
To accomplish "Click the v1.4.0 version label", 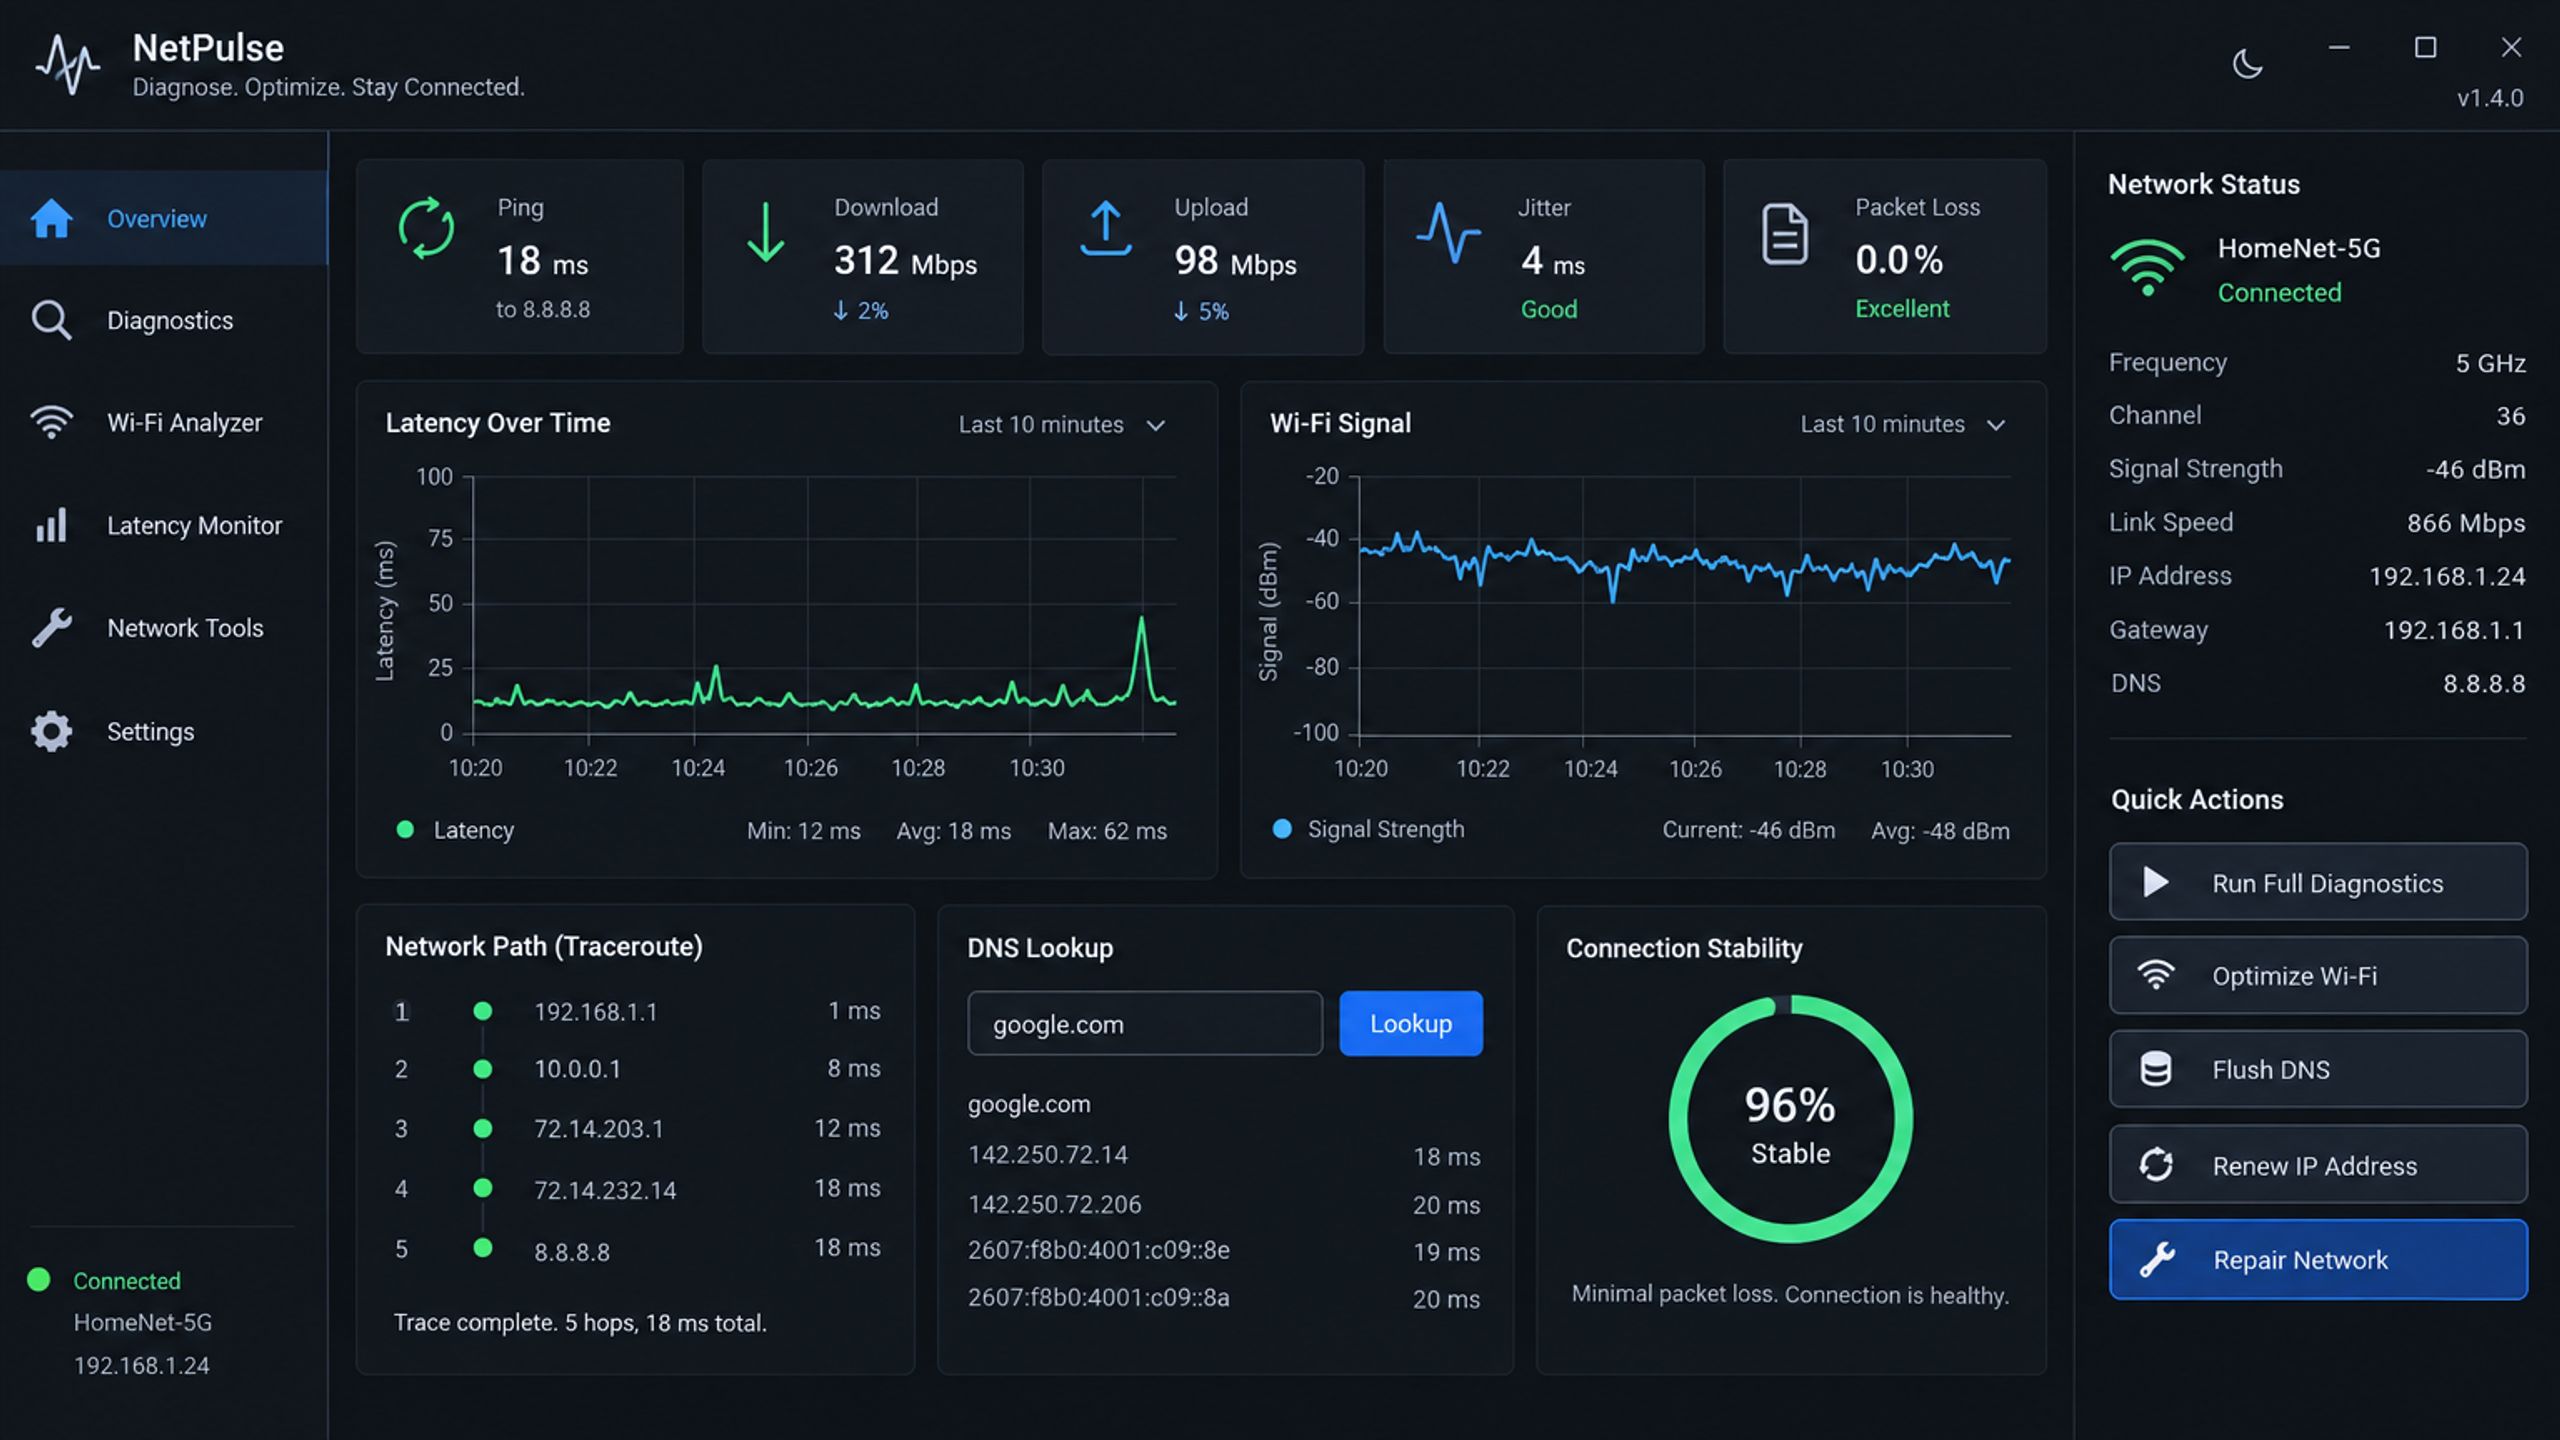I will click(2490, 98).
